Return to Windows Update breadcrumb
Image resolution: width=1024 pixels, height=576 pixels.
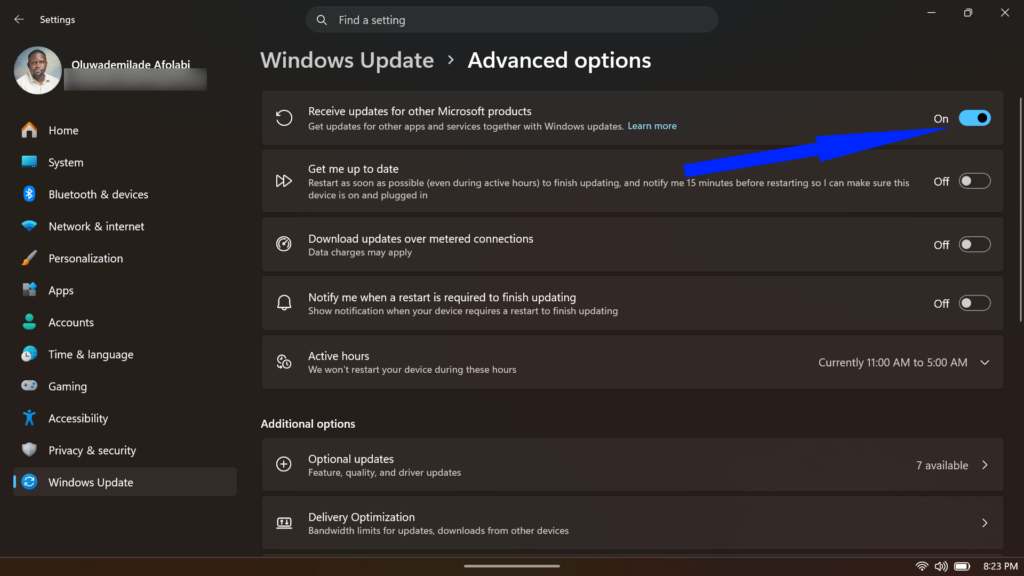coord(347,60)
